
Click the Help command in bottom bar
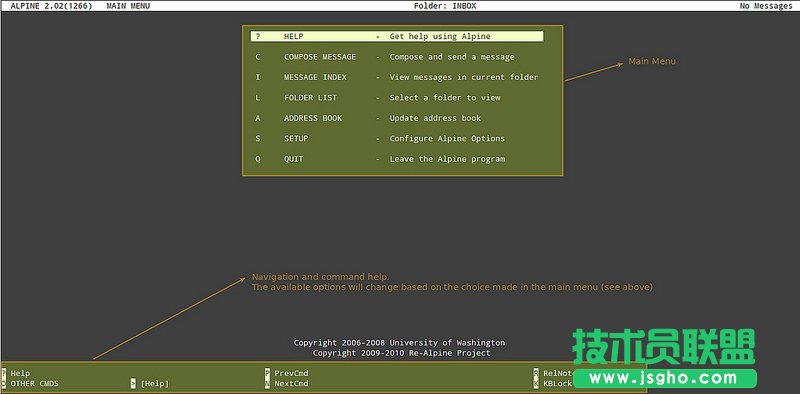[20, 373]
